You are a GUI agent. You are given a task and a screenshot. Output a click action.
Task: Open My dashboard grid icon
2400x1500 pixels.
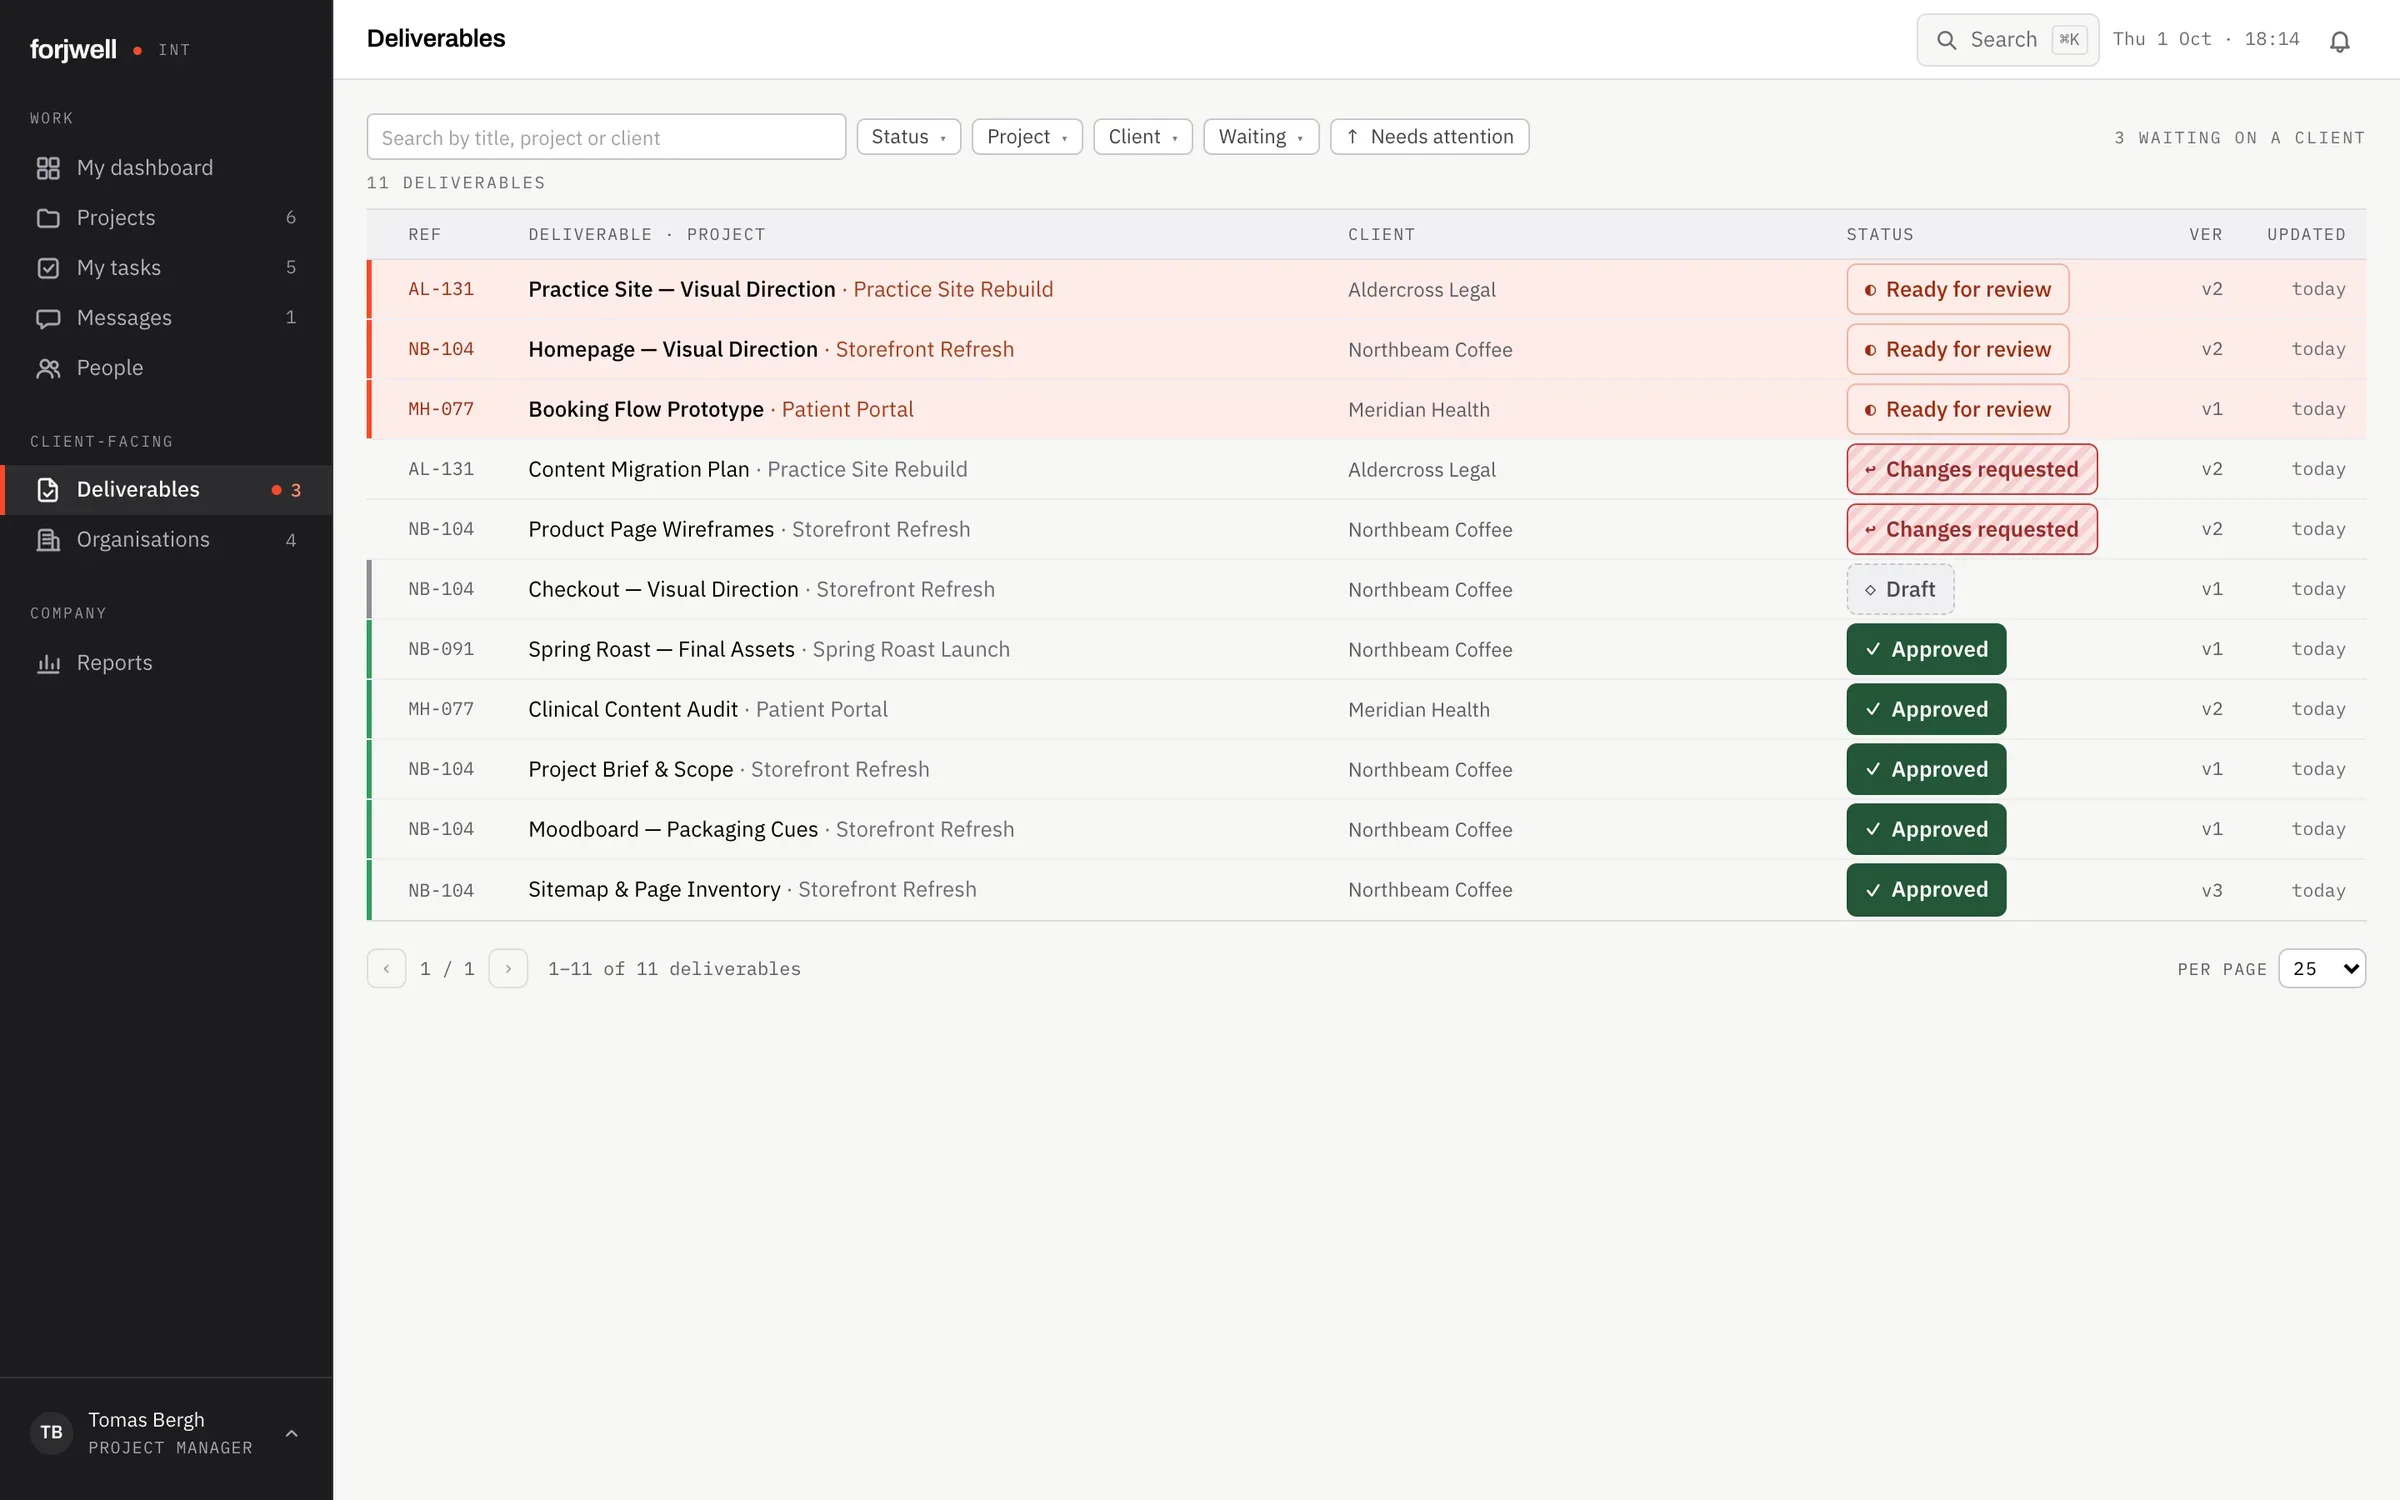48,168
